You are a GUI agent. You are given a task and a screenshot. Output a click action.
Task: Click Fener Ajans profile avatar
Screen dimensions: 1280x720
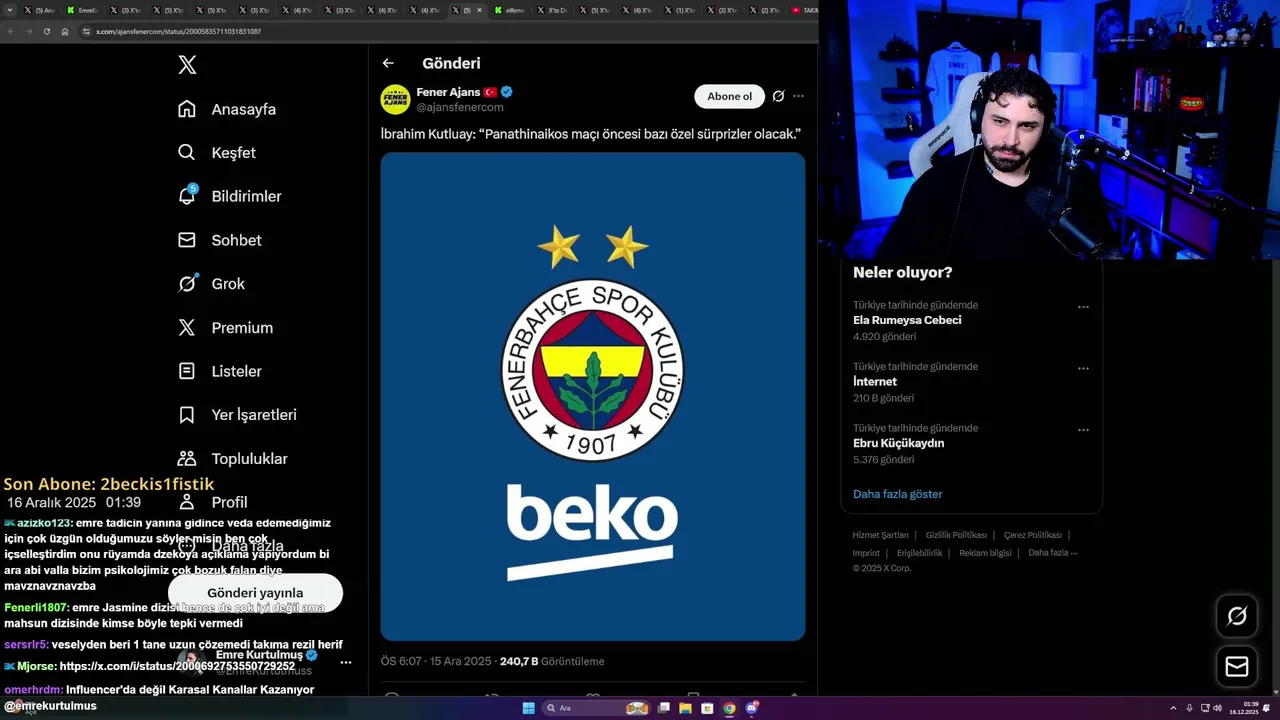point(395,99)
